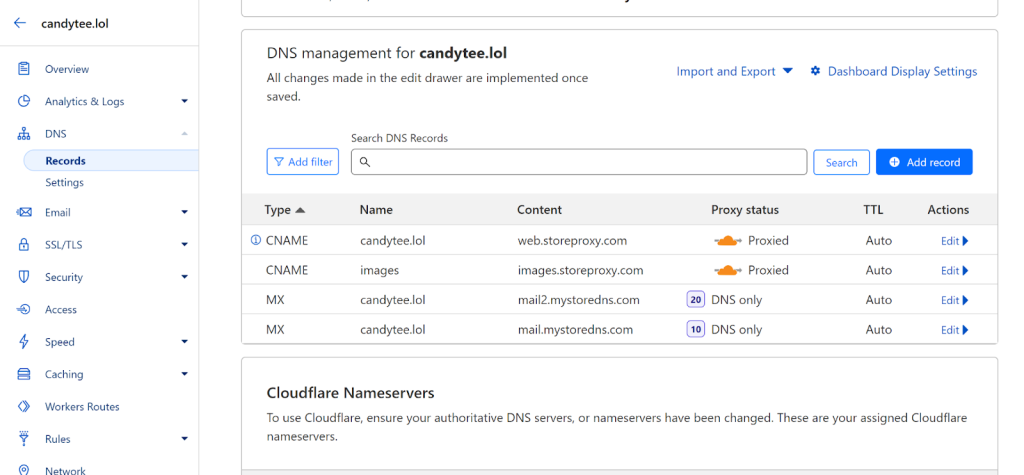
Task: Edit the web.storeproxy.com CNAME record
Action: [954, 240]
